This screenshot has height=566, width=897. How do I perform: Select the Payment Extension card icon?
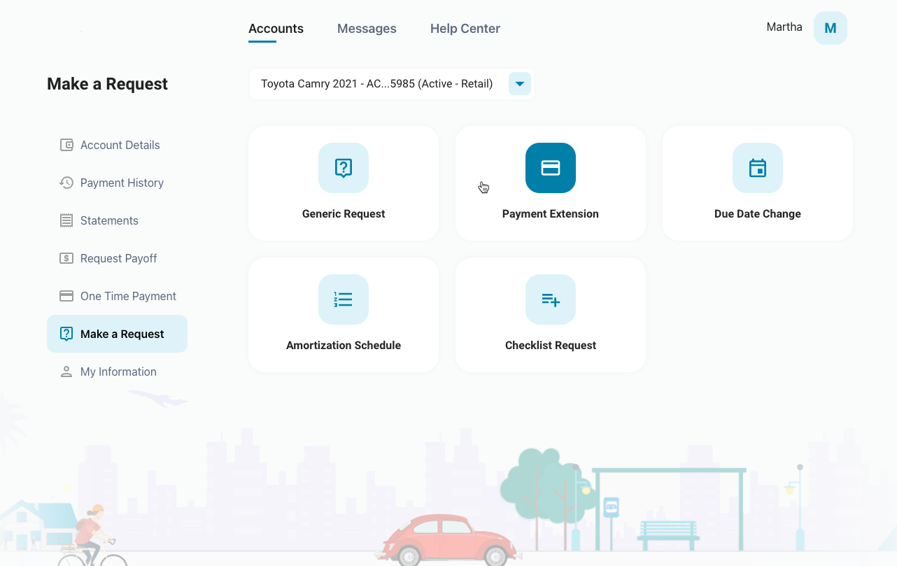point(550,168)
